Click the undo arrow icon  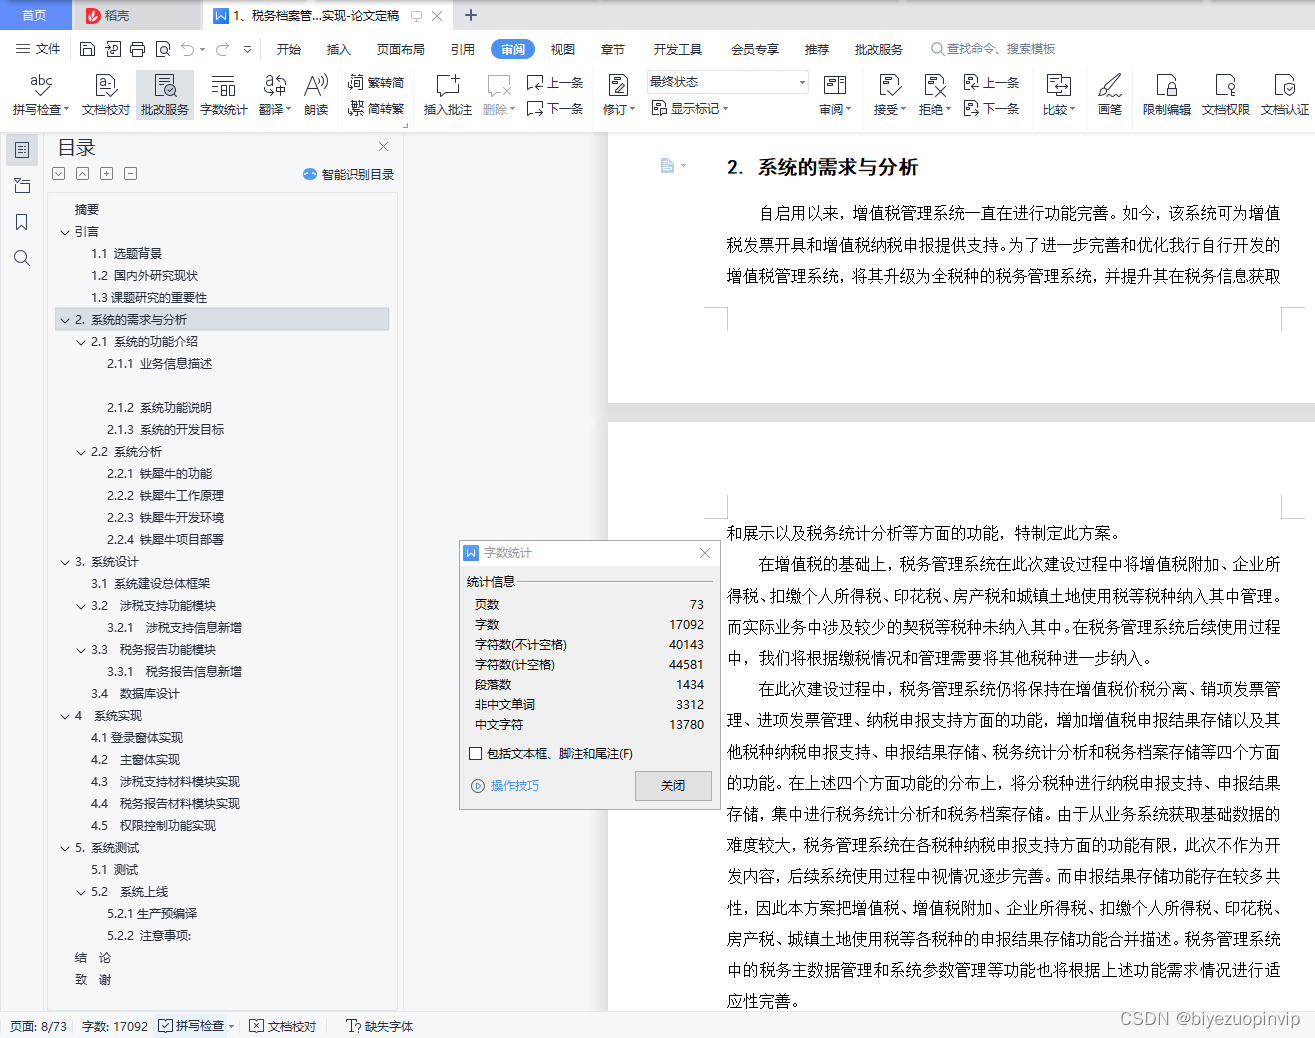(188, 49)
